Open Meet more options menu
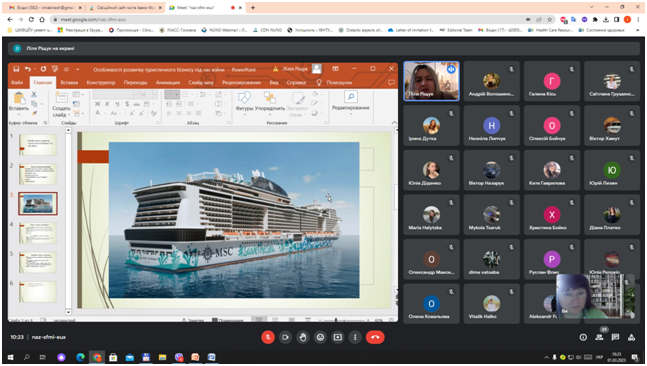647x366 pixels. (x=355, y=337)
